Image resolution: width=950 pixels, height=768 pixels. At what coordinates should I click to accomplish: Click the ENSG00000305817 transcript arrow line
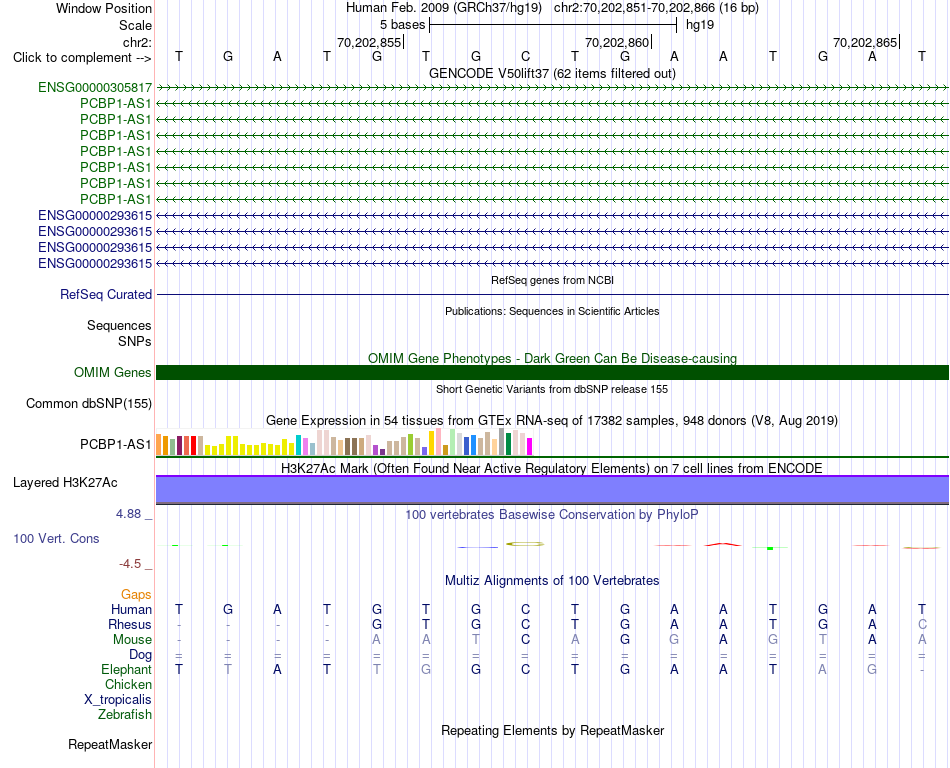(552, 88)
